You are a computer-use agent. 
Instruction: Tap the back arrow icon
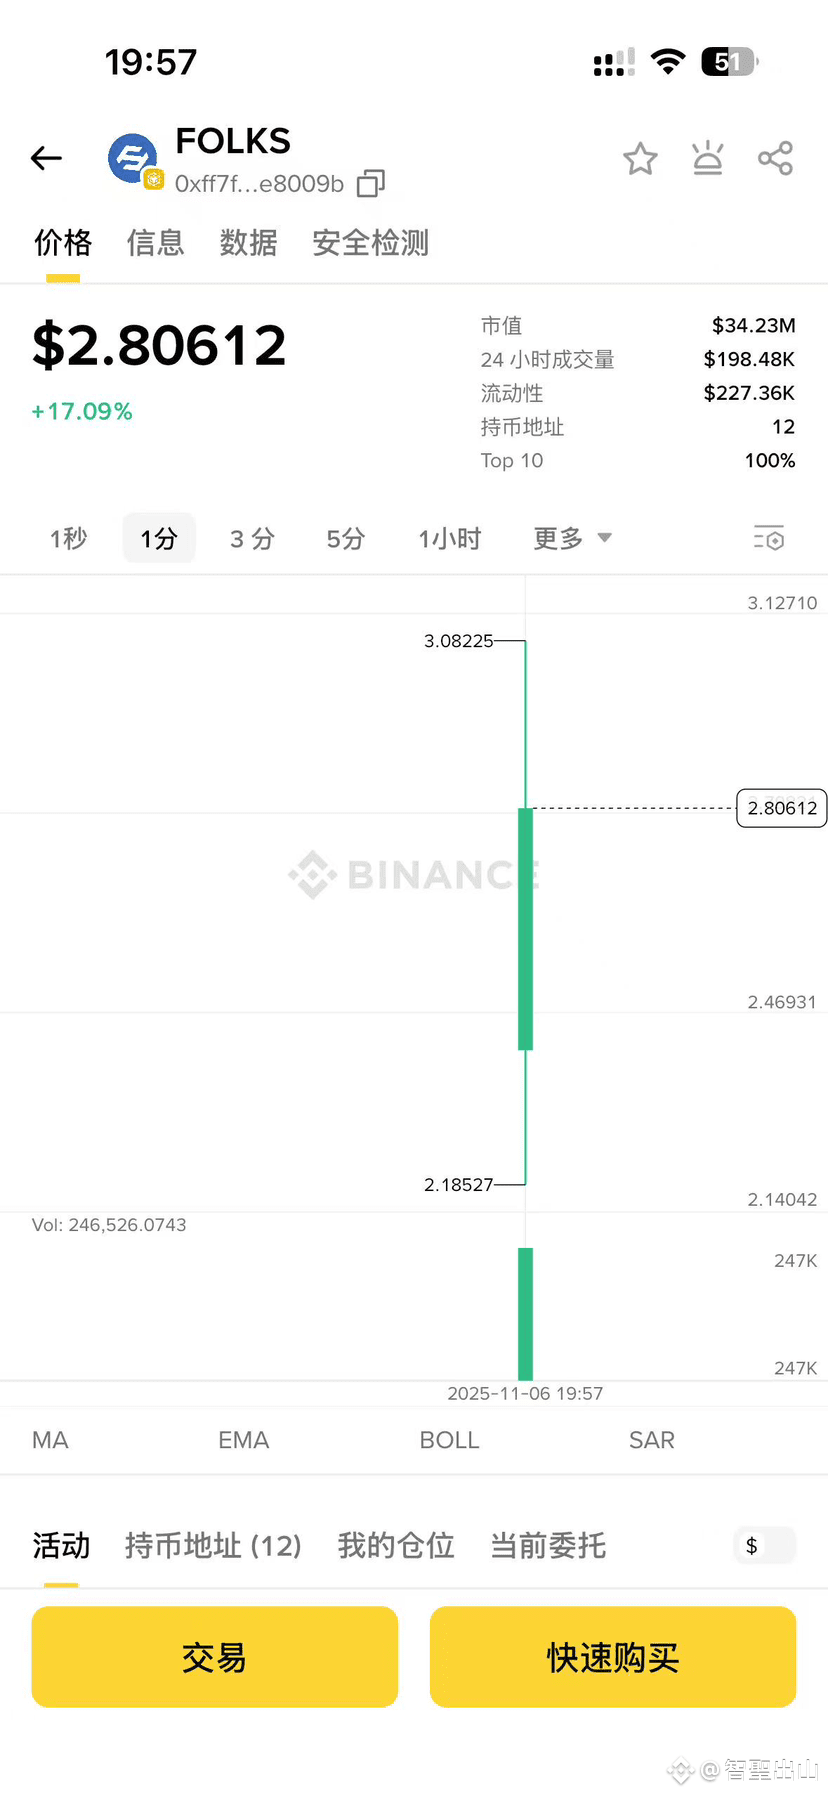[46, 158]
